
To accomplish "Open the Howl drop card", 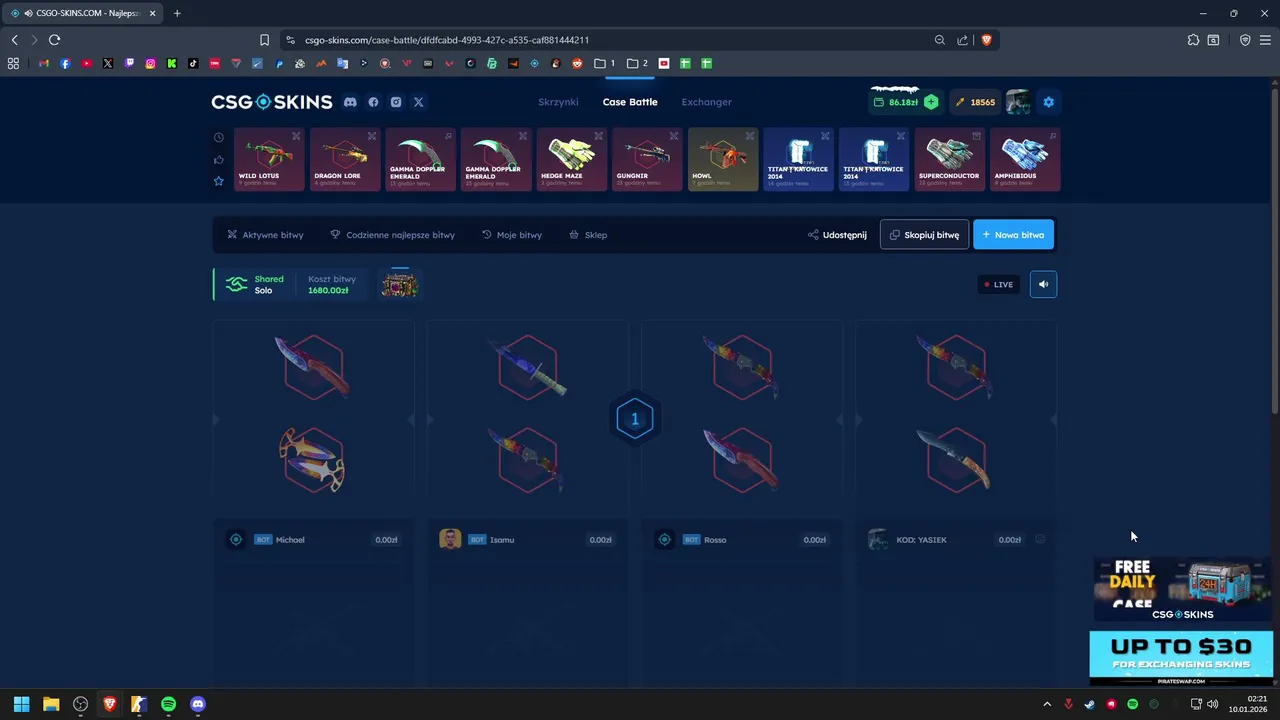I will tap(723, 159).
